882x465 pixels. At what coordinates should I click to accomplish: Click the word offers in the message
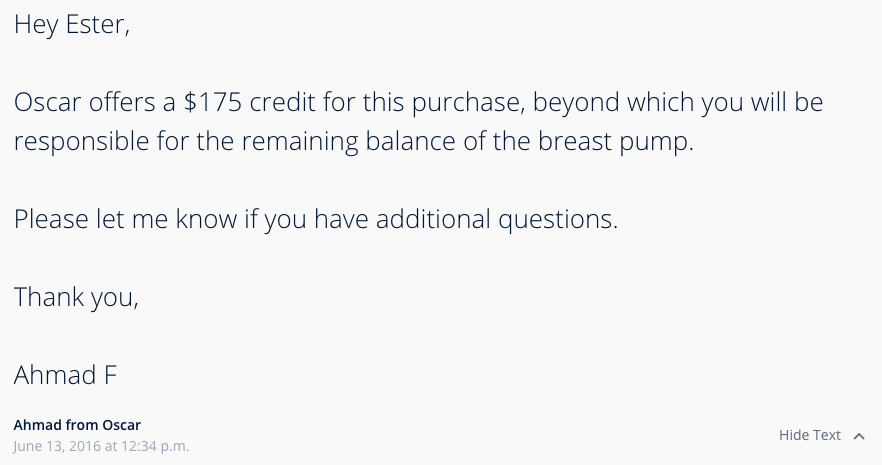pos(122,102)
